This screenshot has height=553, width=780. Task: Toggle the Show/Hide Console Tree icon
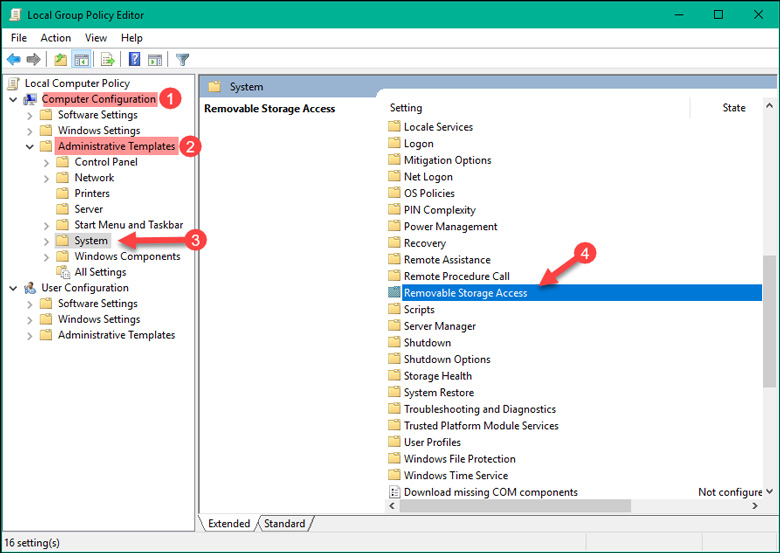pos(80,60)
